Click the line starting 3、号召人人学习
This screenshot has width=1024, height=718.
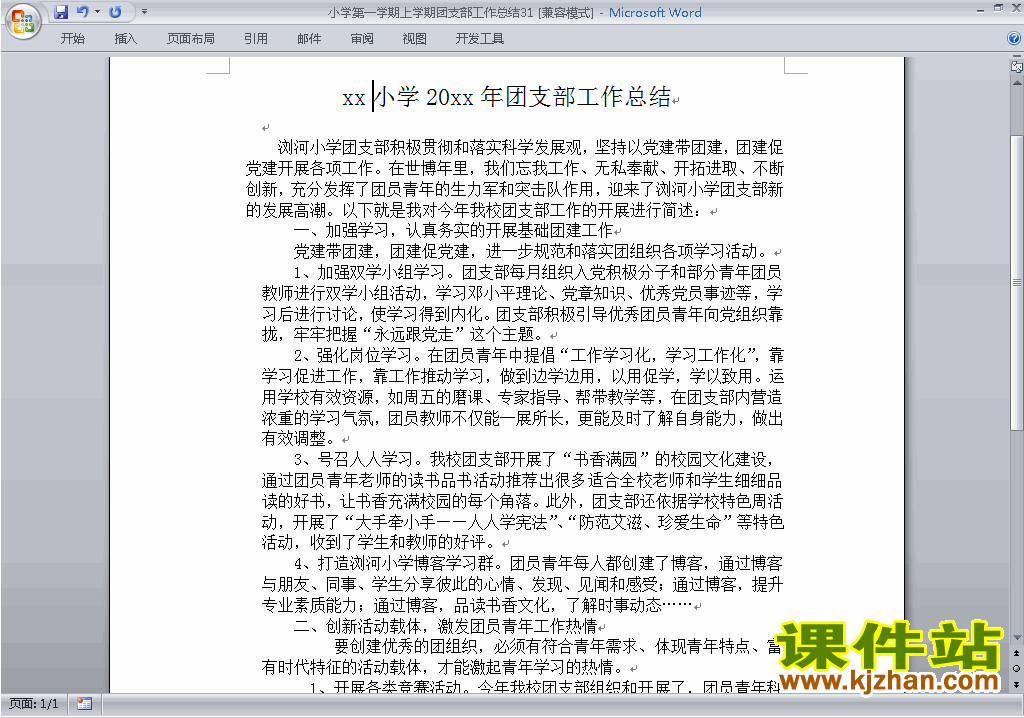pos(534,459)
